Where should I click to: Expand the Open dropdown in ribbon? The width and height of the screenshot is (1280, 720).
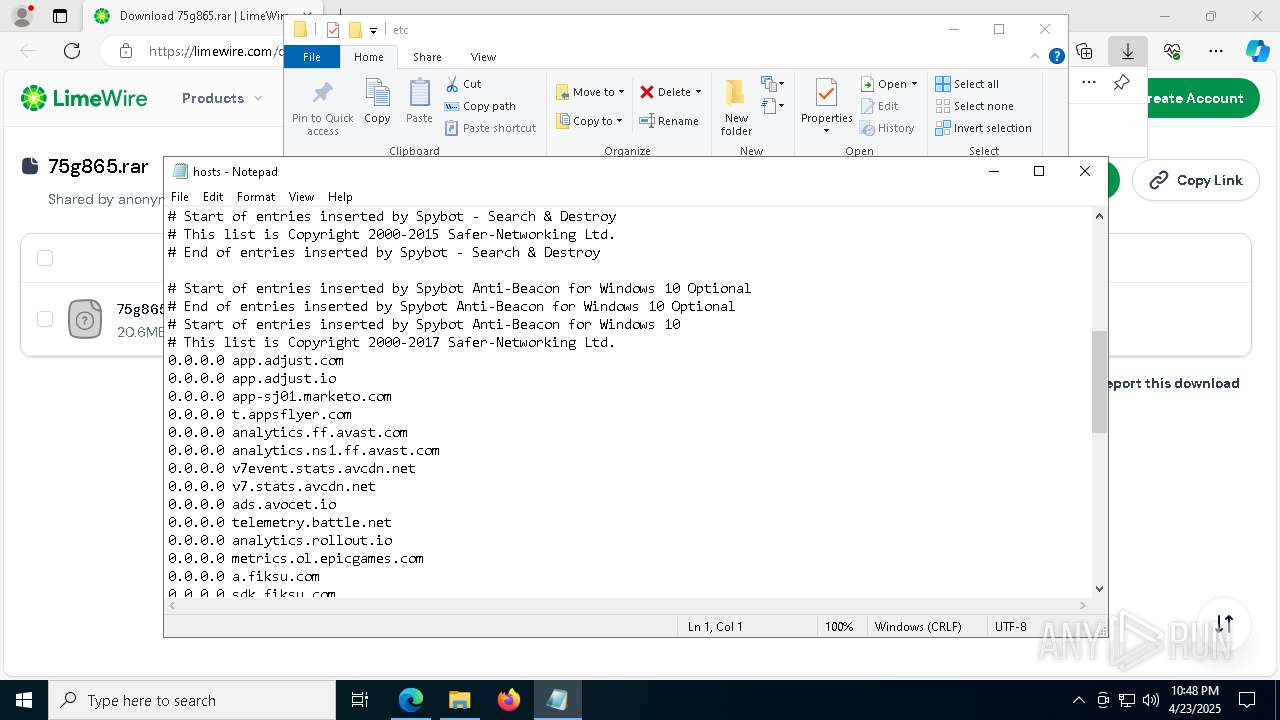(914, 84)
